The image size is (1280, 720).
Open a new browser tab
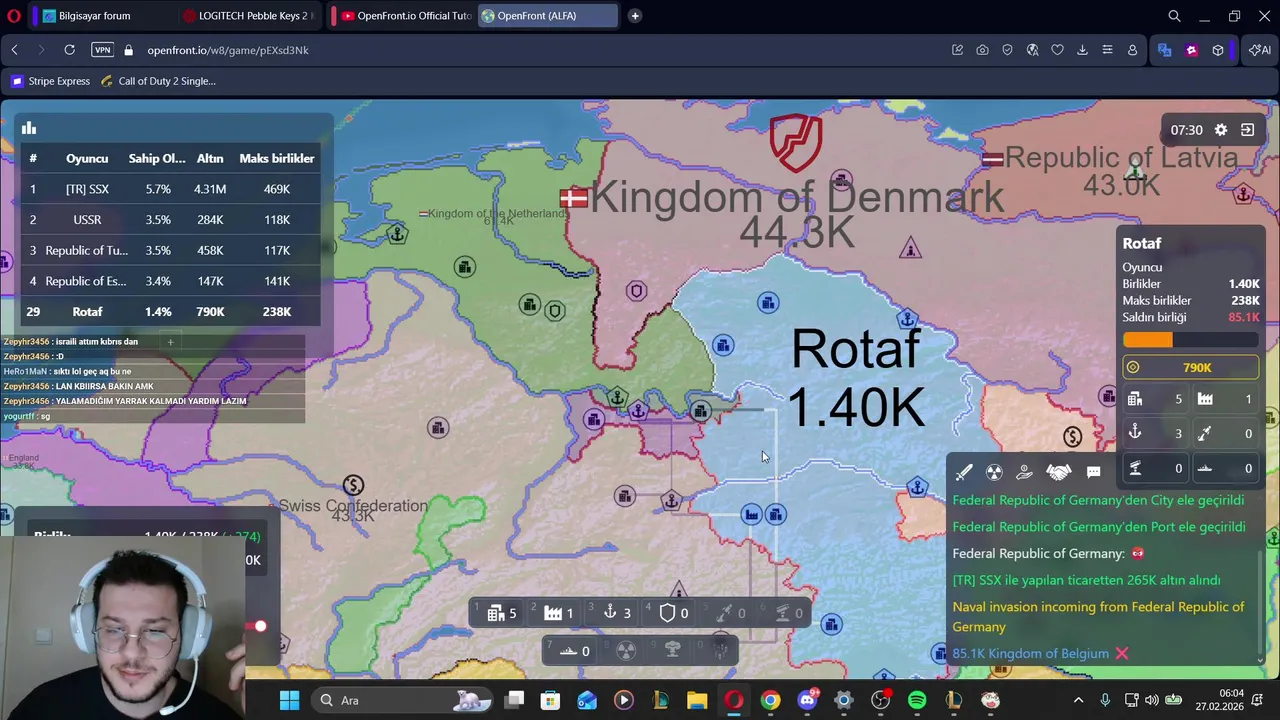[635, 16]
